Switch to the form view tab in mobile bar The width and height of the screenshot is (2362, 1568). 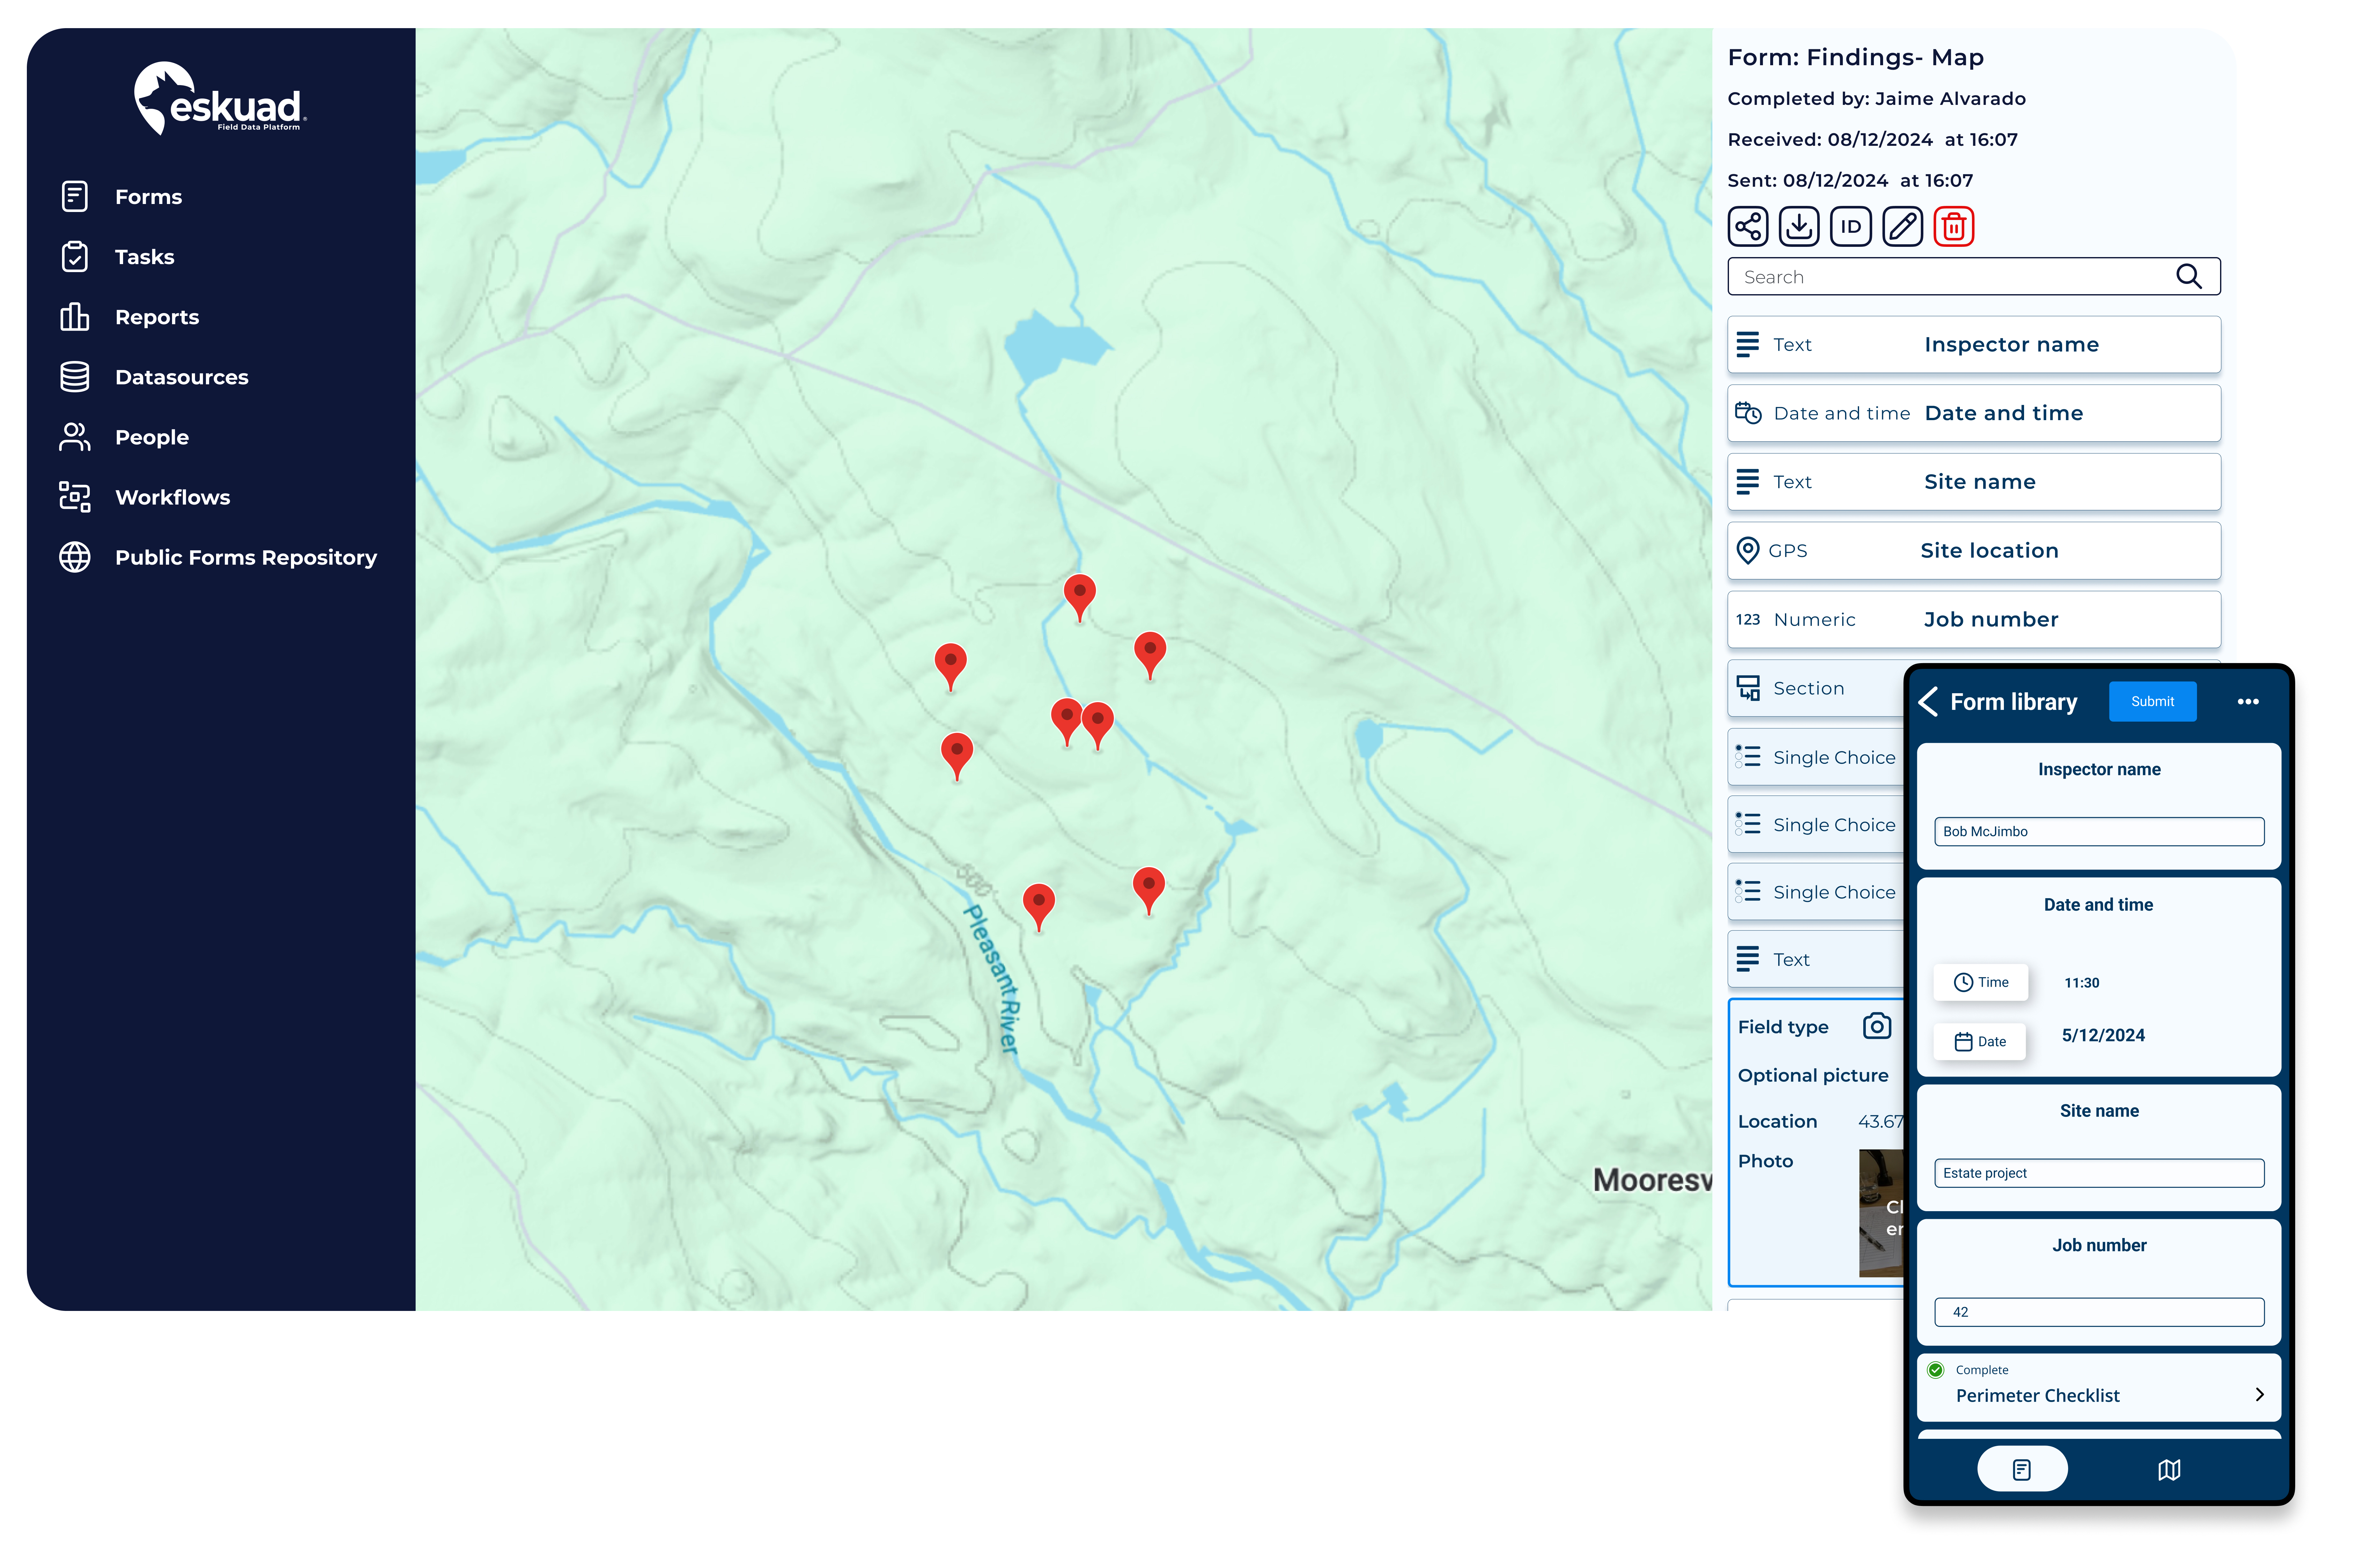pyautogui.click(x=2022, y=1469)
